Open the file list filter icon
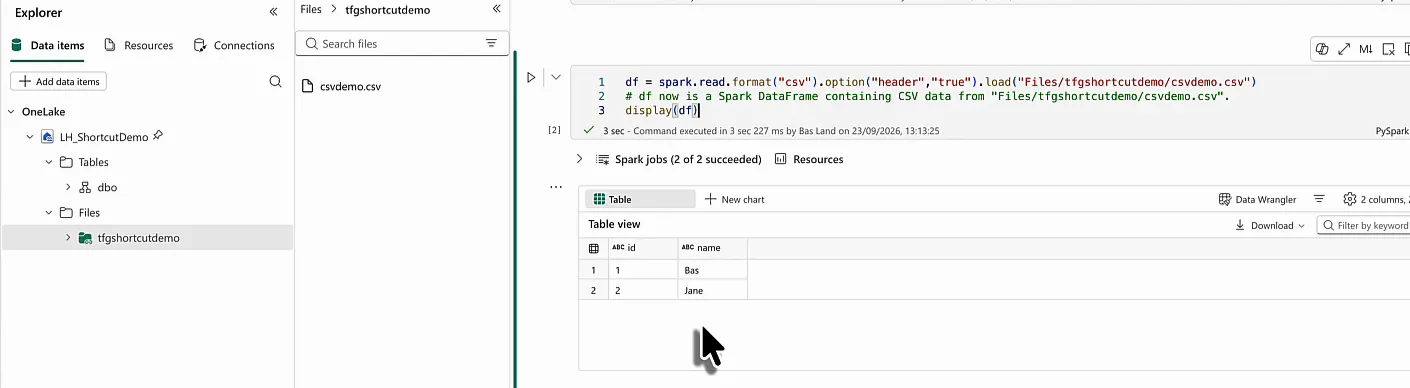 [x=491, y=44]
